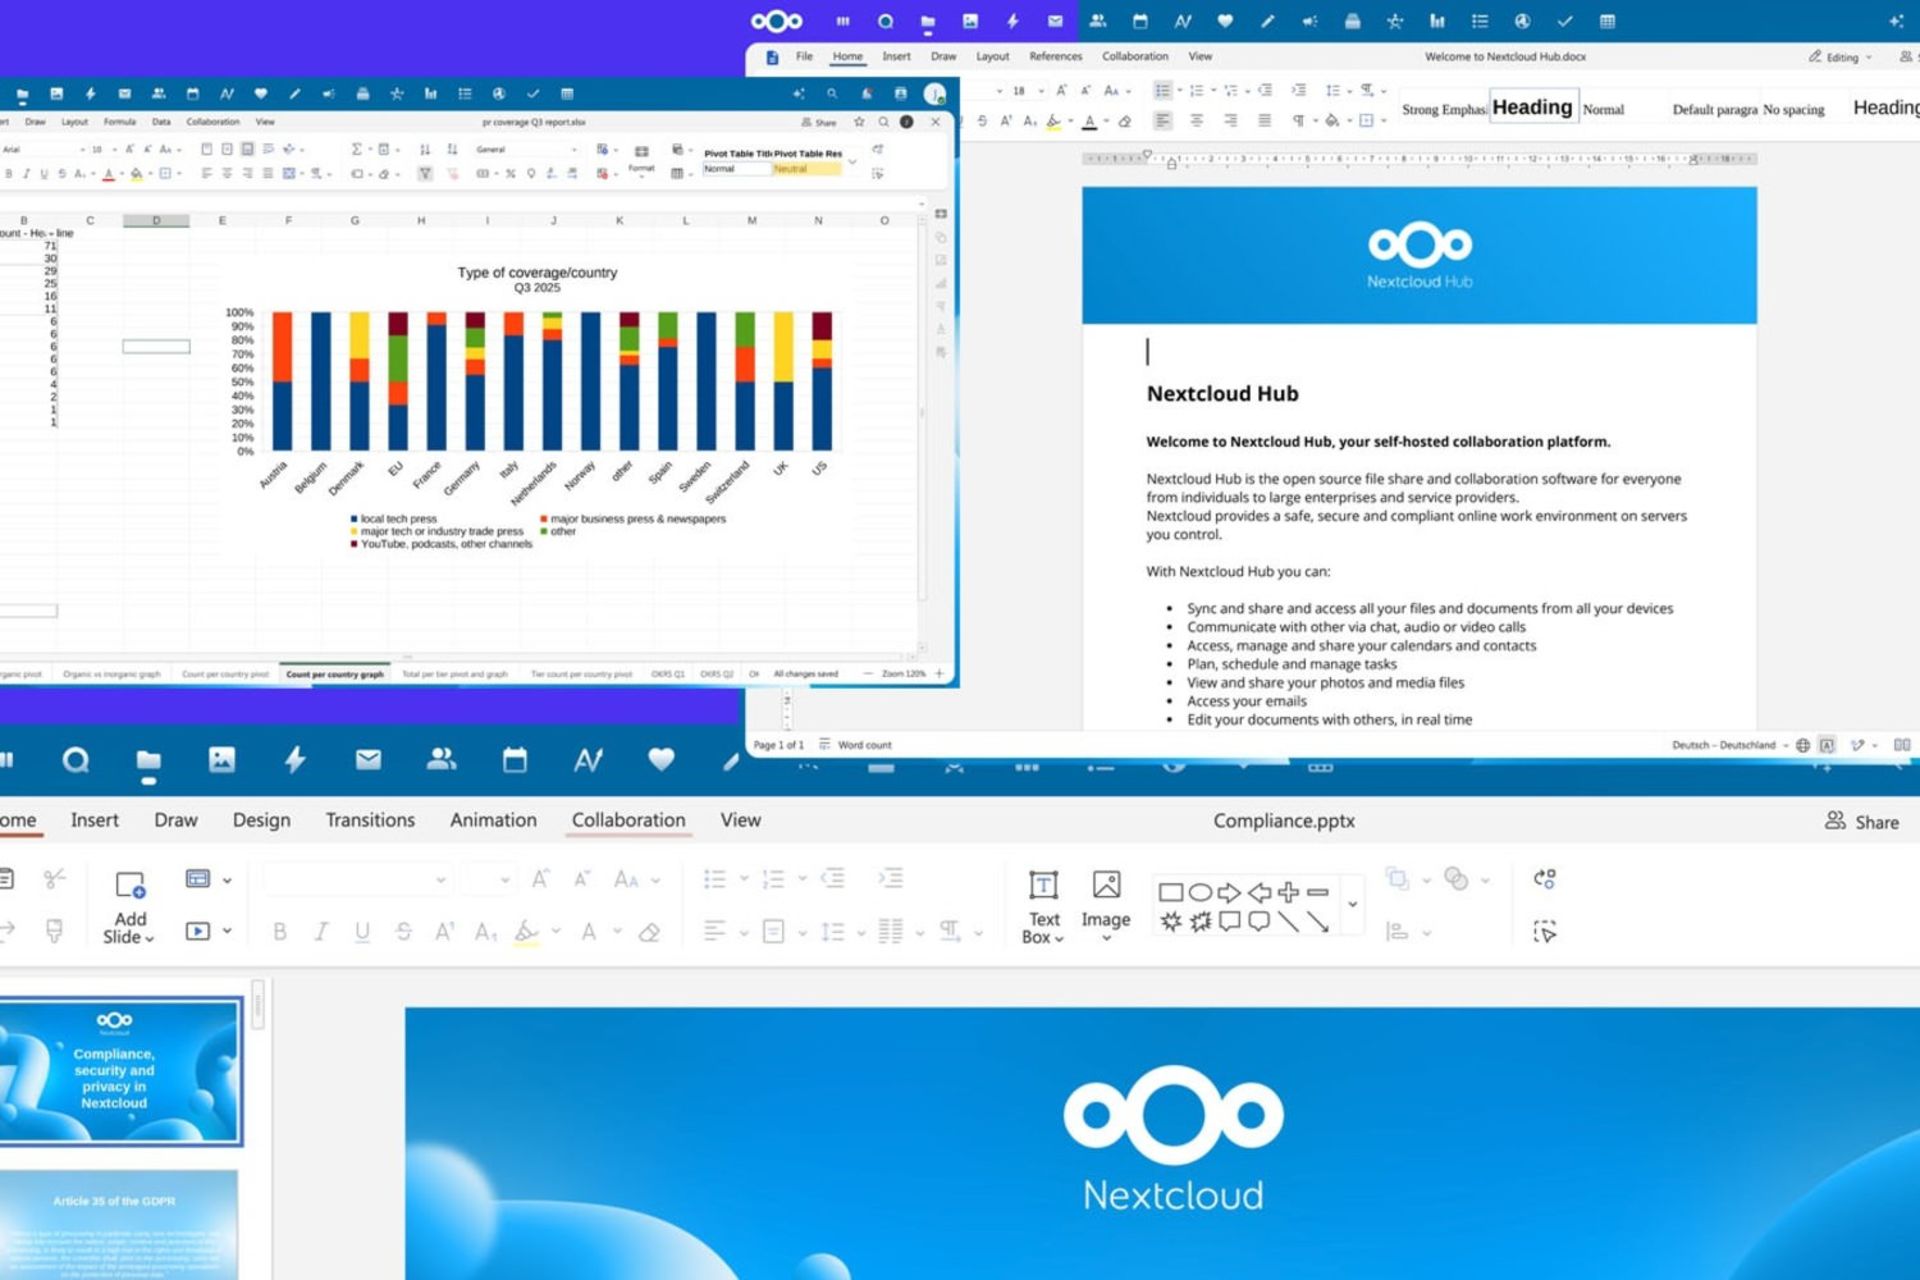Click the Add Slide icon
The image size is (1920, 1280).
pyautogui.click(x=130, y=906)
